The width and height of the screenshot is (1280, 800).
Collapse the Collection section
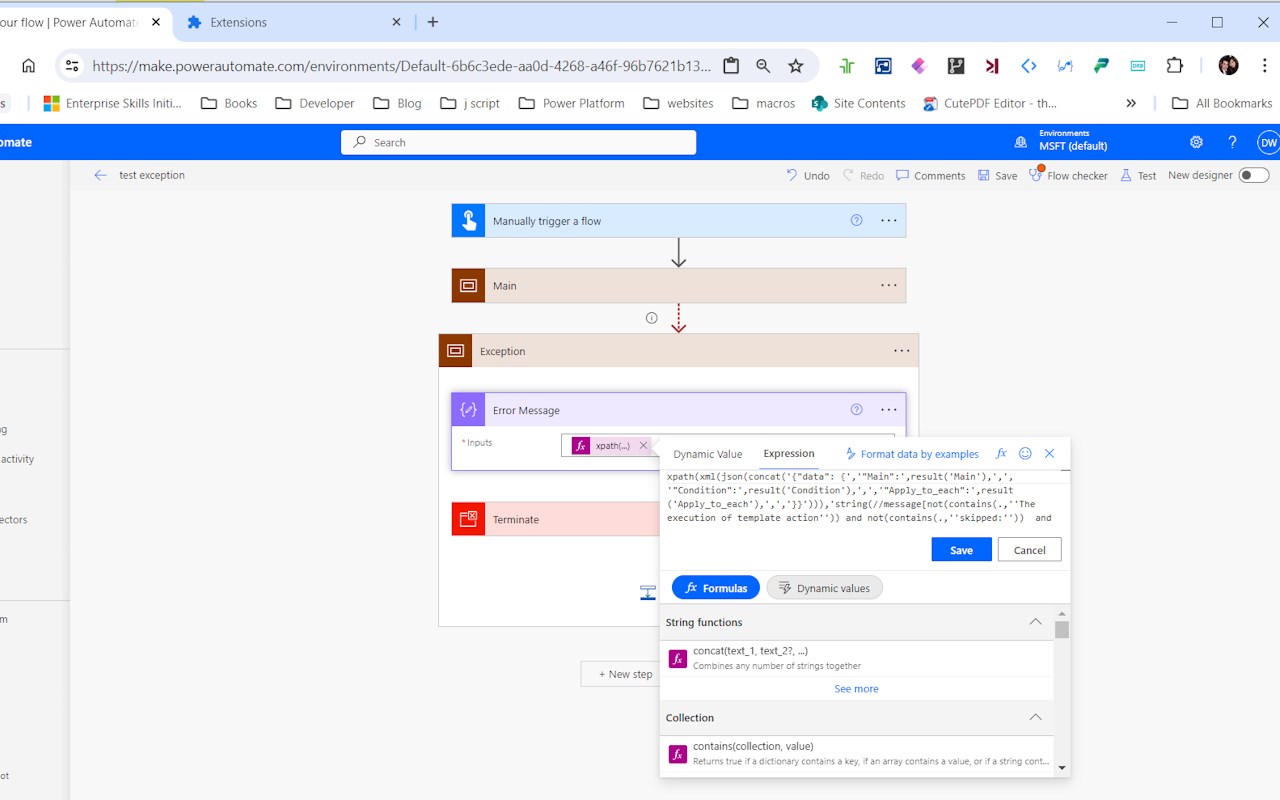pos(1035,717)
